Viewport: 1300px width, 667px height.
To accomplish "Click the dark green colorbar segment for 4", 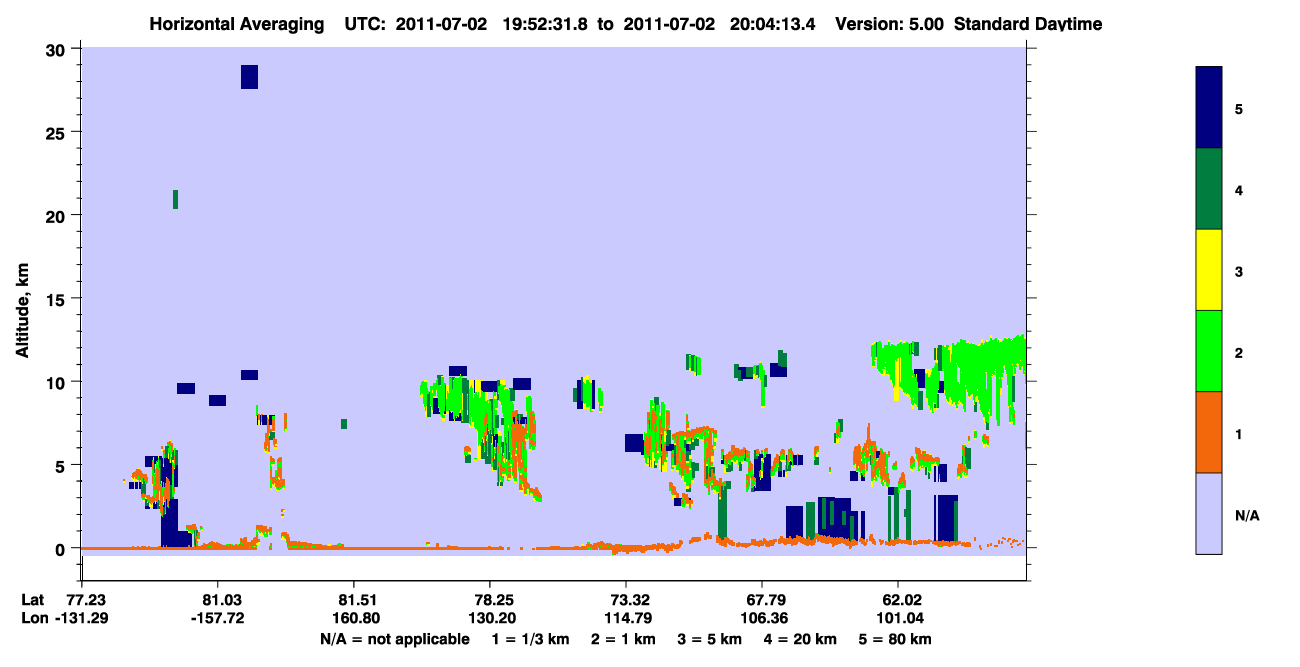I will click(x=1209, y=189).
